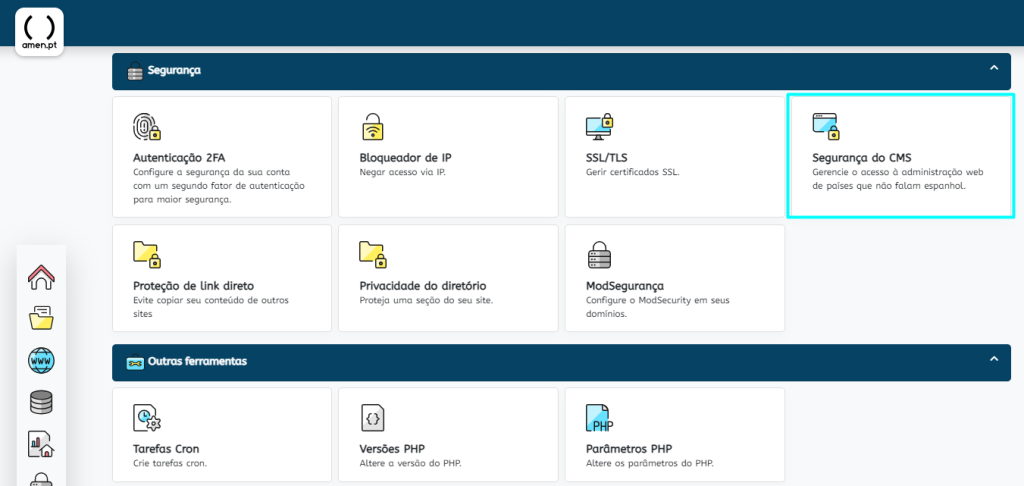Click text 'Gerir certificados SSL.'

click(x=633, y=172)
